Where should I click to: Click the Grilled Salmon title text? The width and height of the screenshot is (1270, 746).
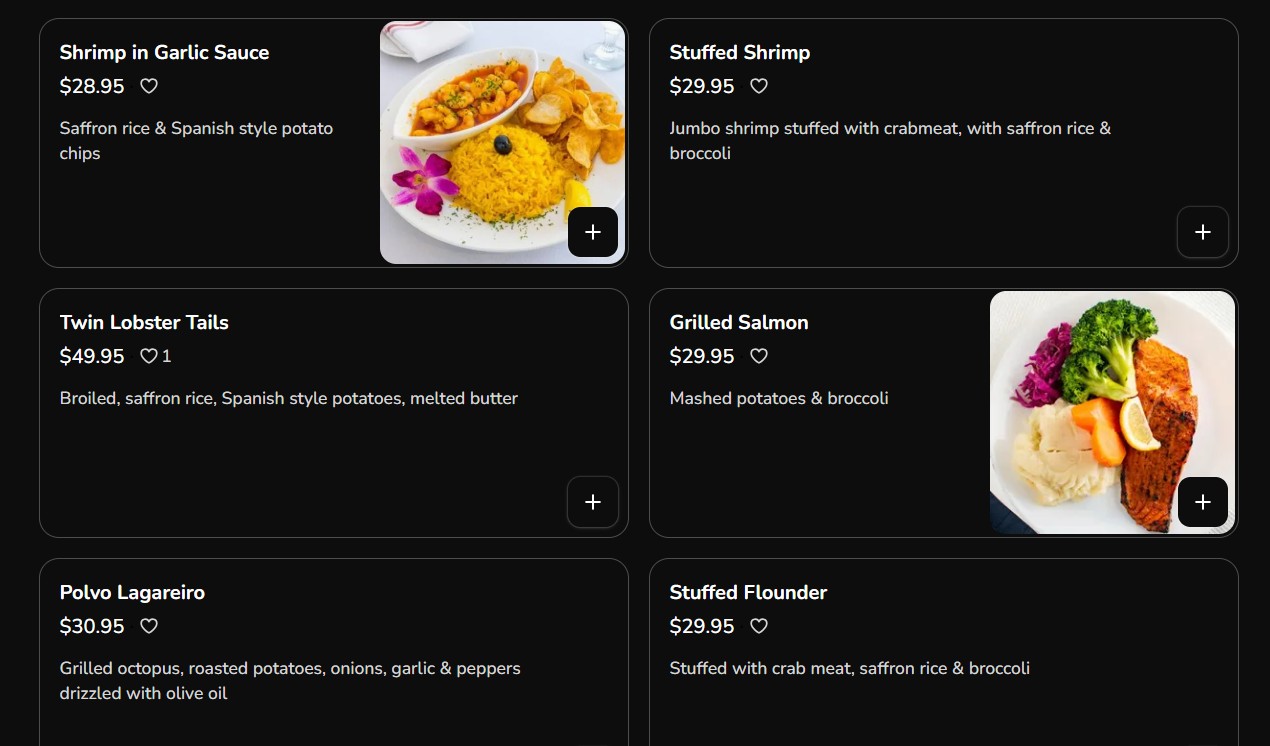(738, 322)
